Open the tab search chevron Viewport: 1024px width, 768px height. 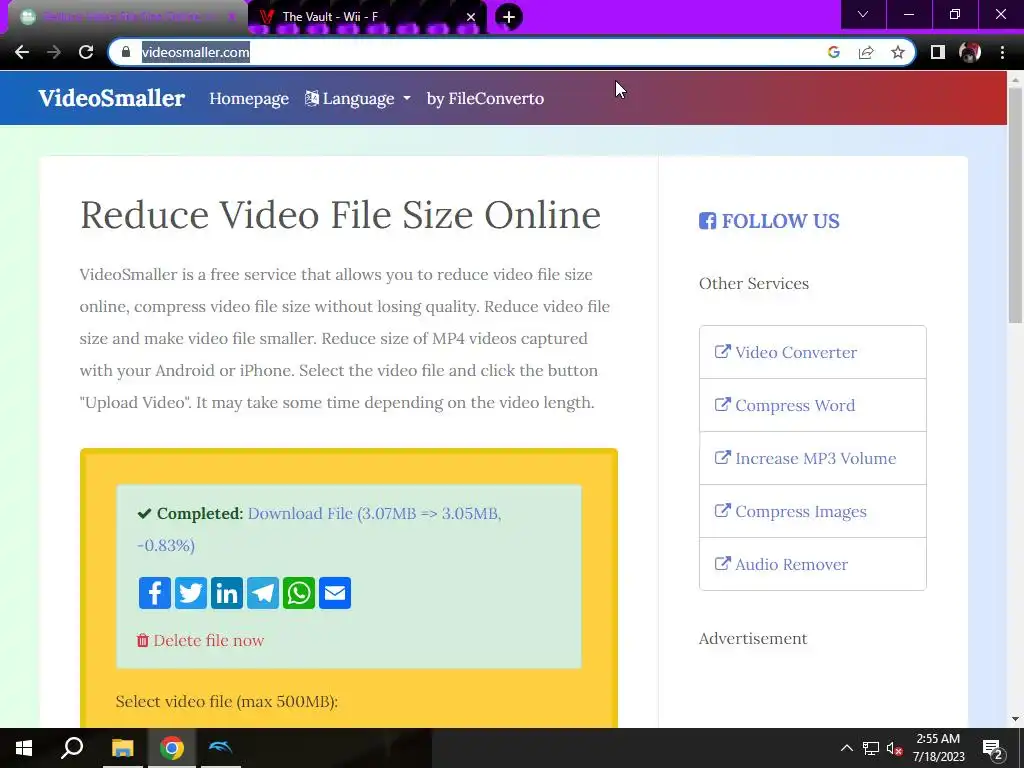click(x=863, y=14)
